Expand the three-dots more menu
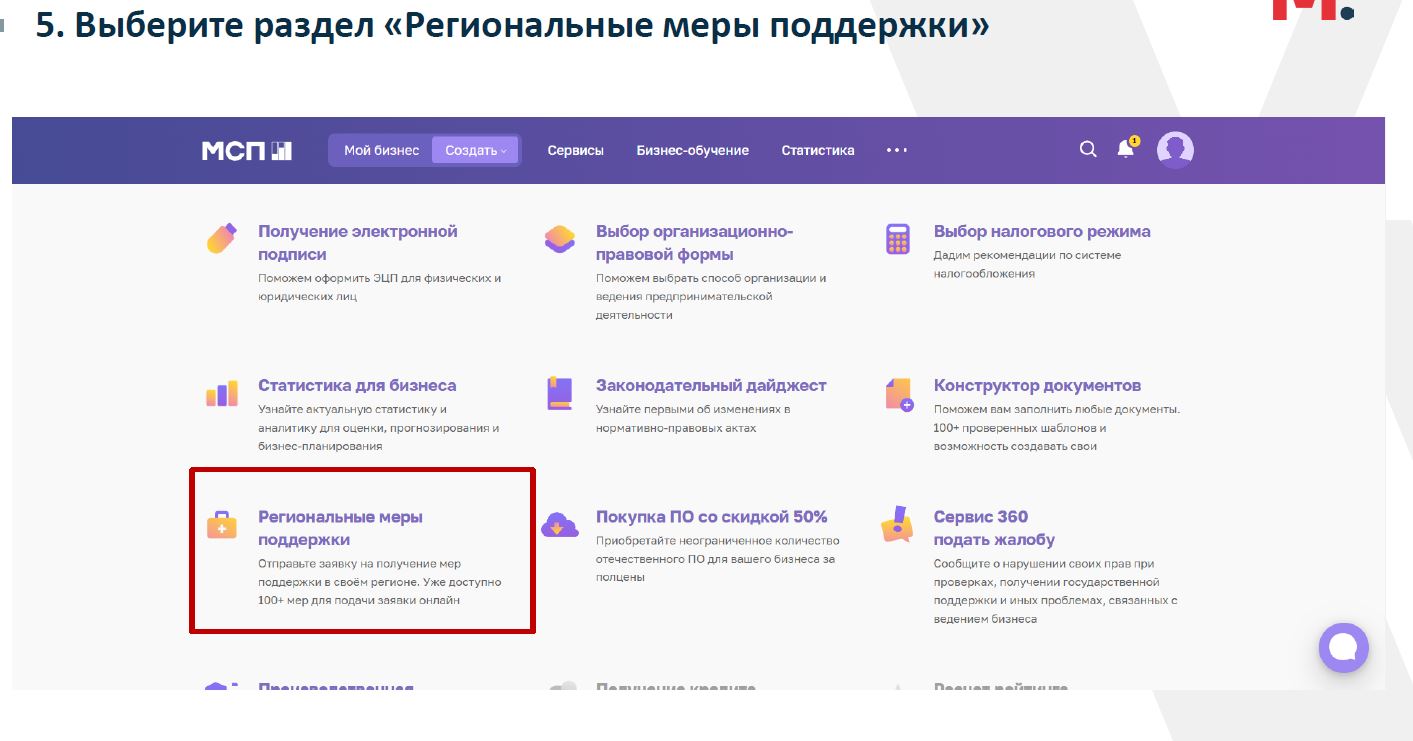 [896, 151]
